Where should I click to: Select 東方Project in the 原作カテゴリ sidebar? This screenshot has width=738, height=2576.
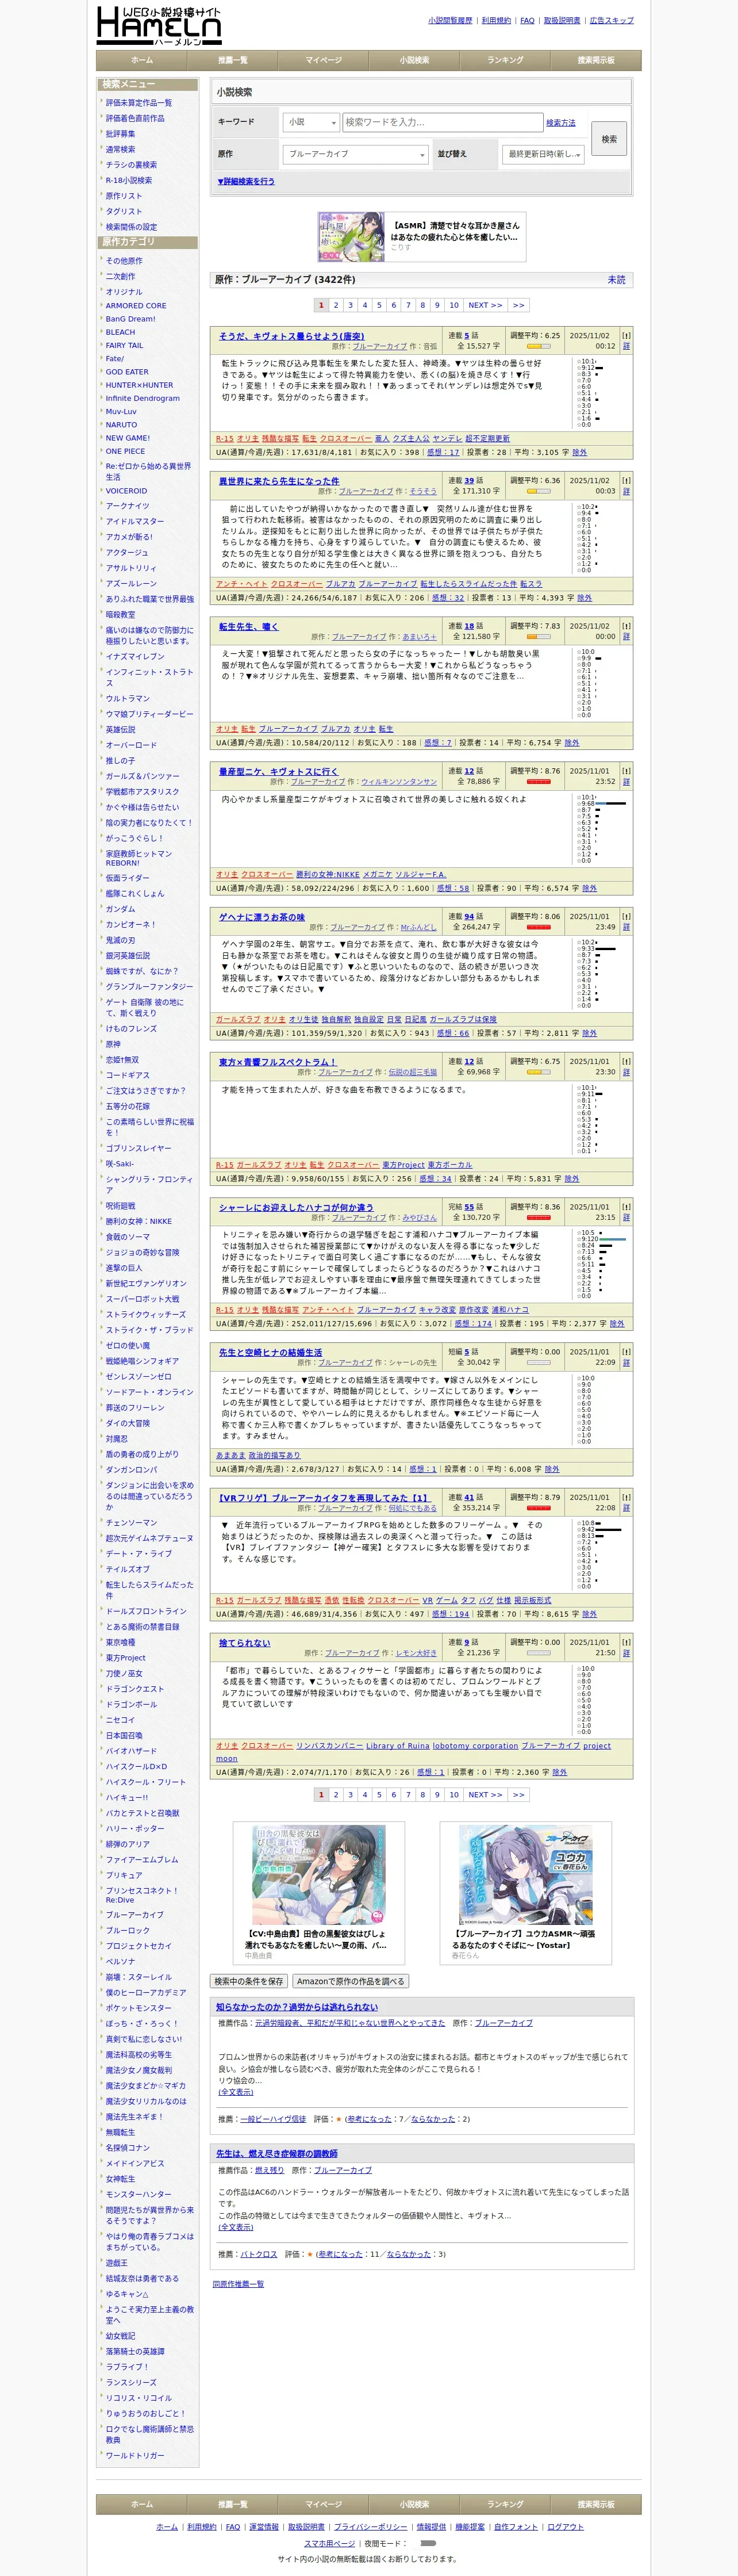point(126,1657)
